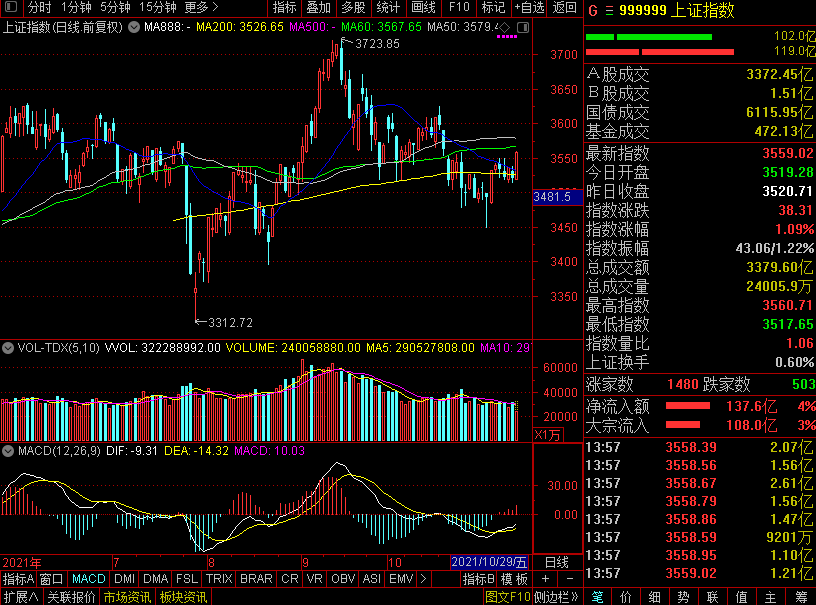Click the 日线 period label on timeline
This screenshot has height=605, width=816.
point(556,562)
